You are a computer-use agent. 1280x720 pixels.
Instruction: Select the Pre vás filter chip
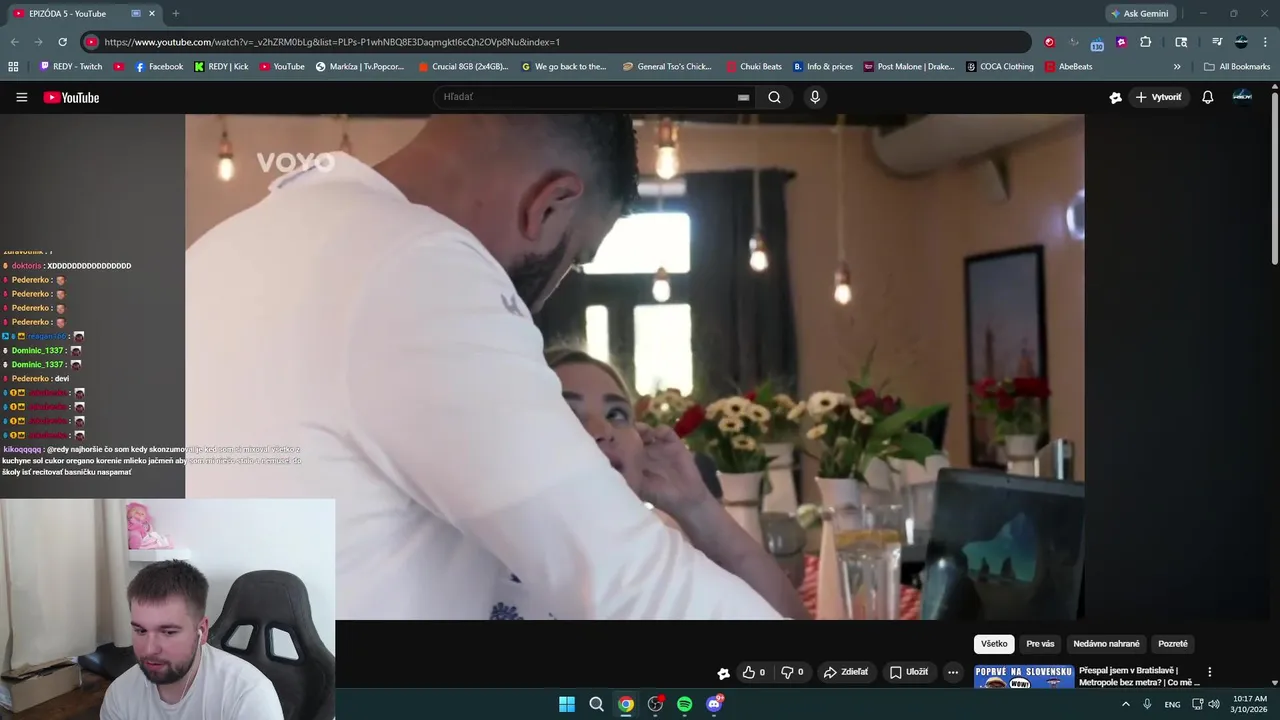pyautogui.click(x=1040, y=644)
